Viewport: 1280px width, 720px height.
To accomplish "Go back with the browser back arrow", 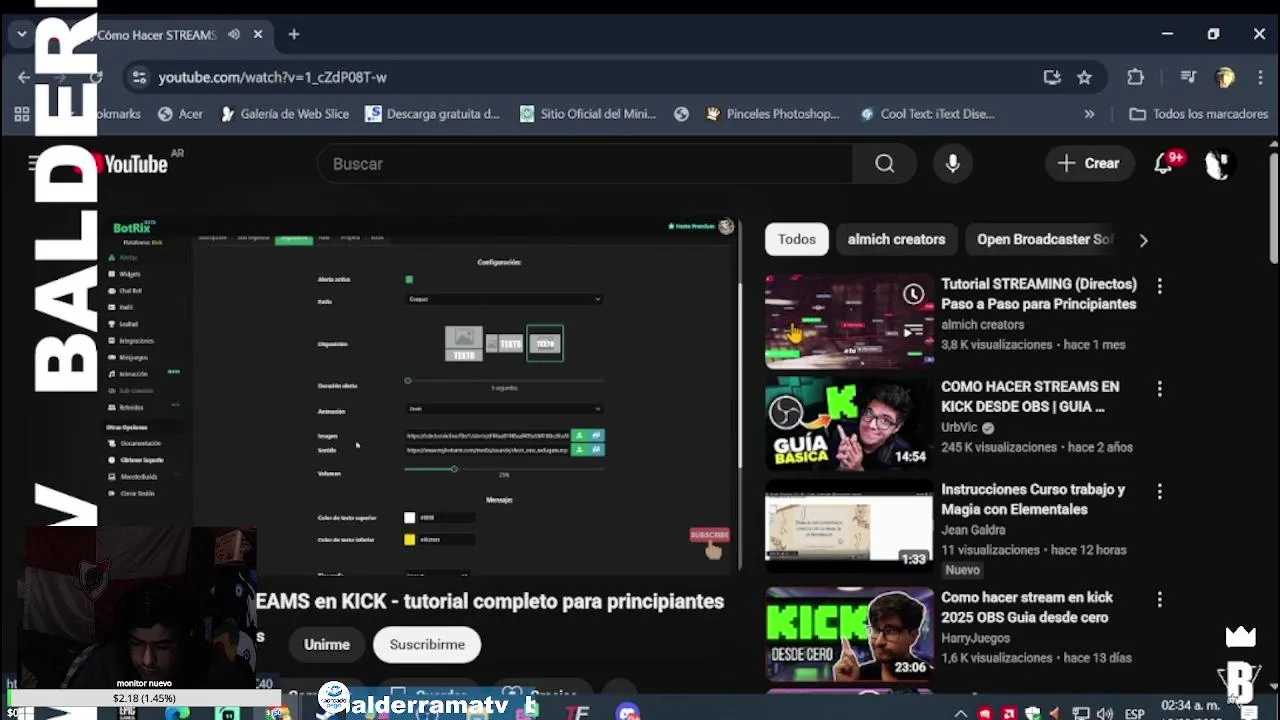I will (24, 77).
